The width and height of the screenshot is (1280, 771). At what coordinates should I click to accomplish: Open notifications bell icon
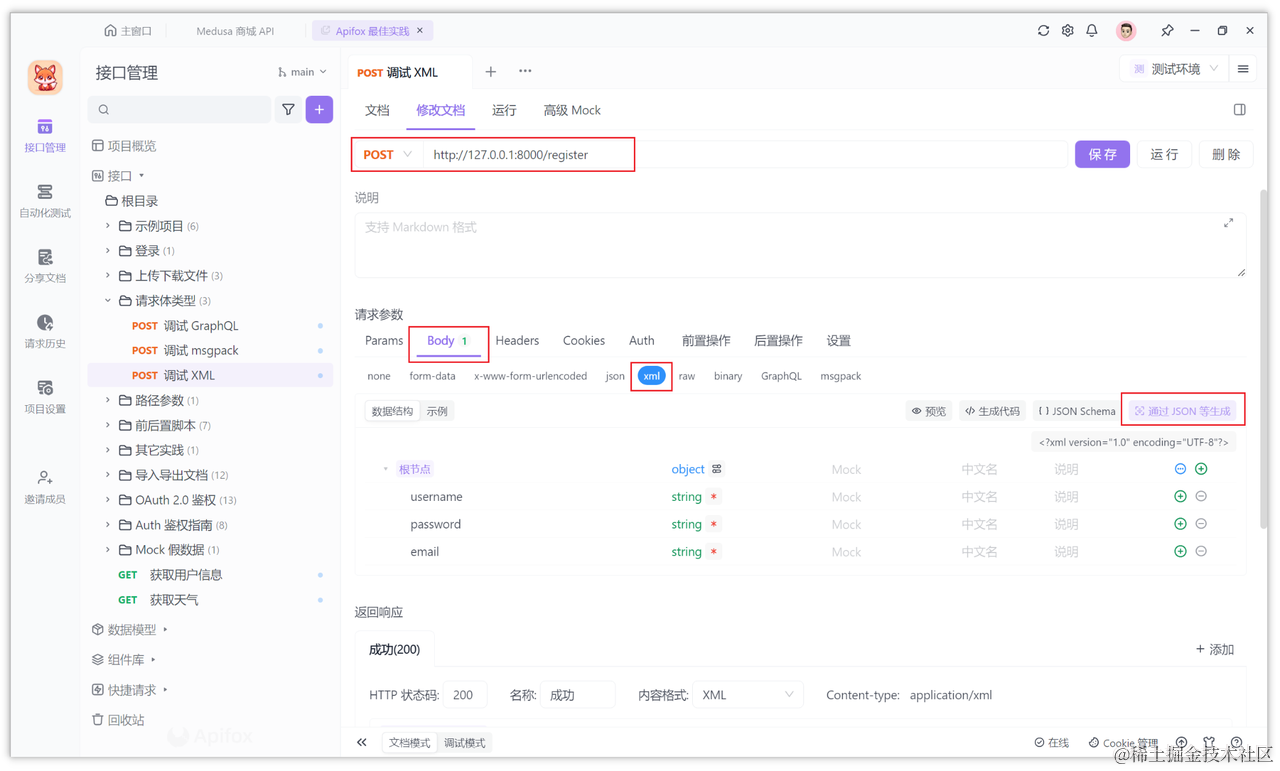[1092, 31]
